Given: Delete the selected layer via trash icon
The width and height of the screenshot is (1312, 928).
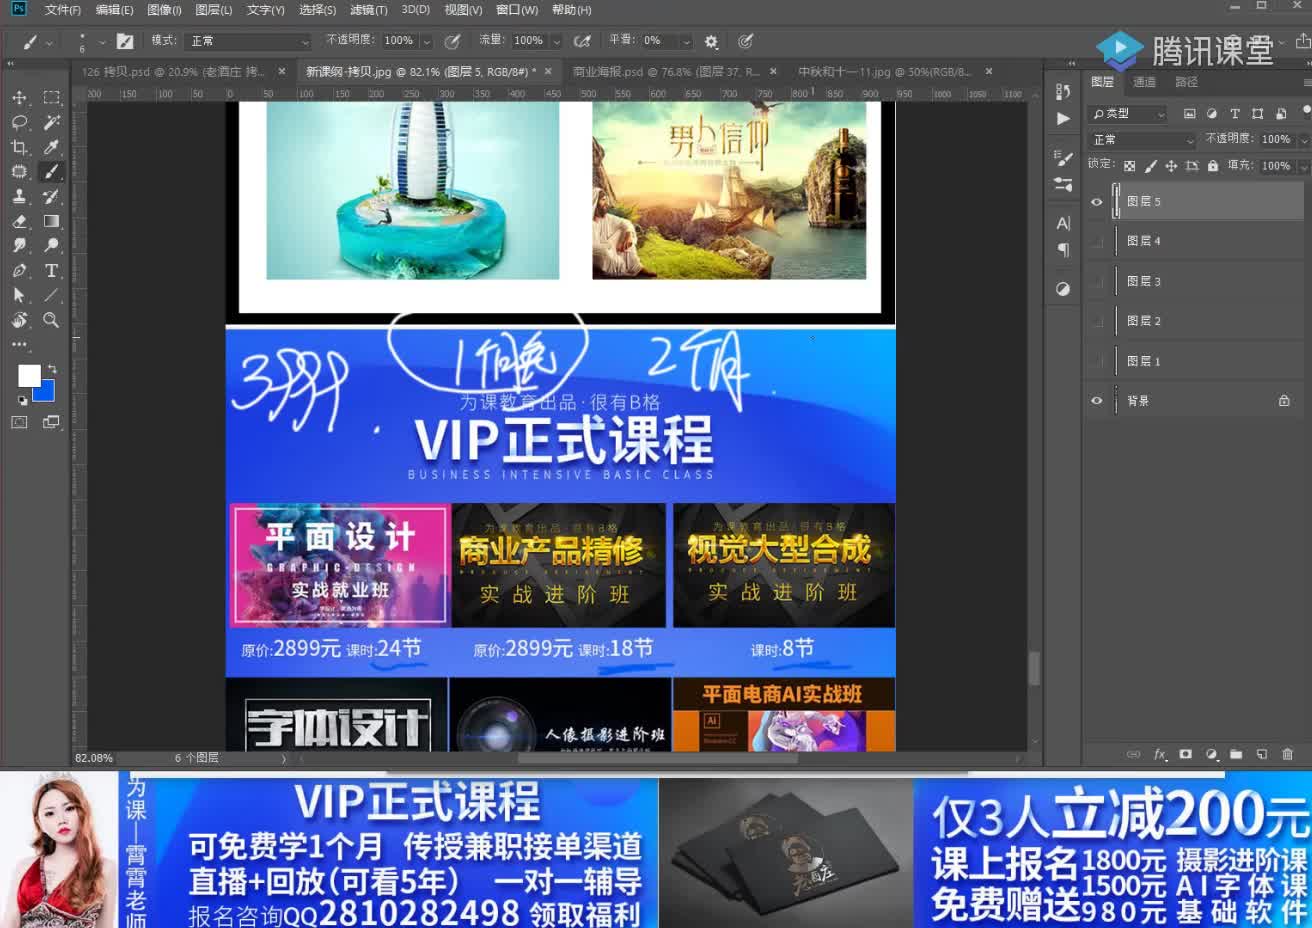Looking at the screenshot, I should tap(1288, 755).
